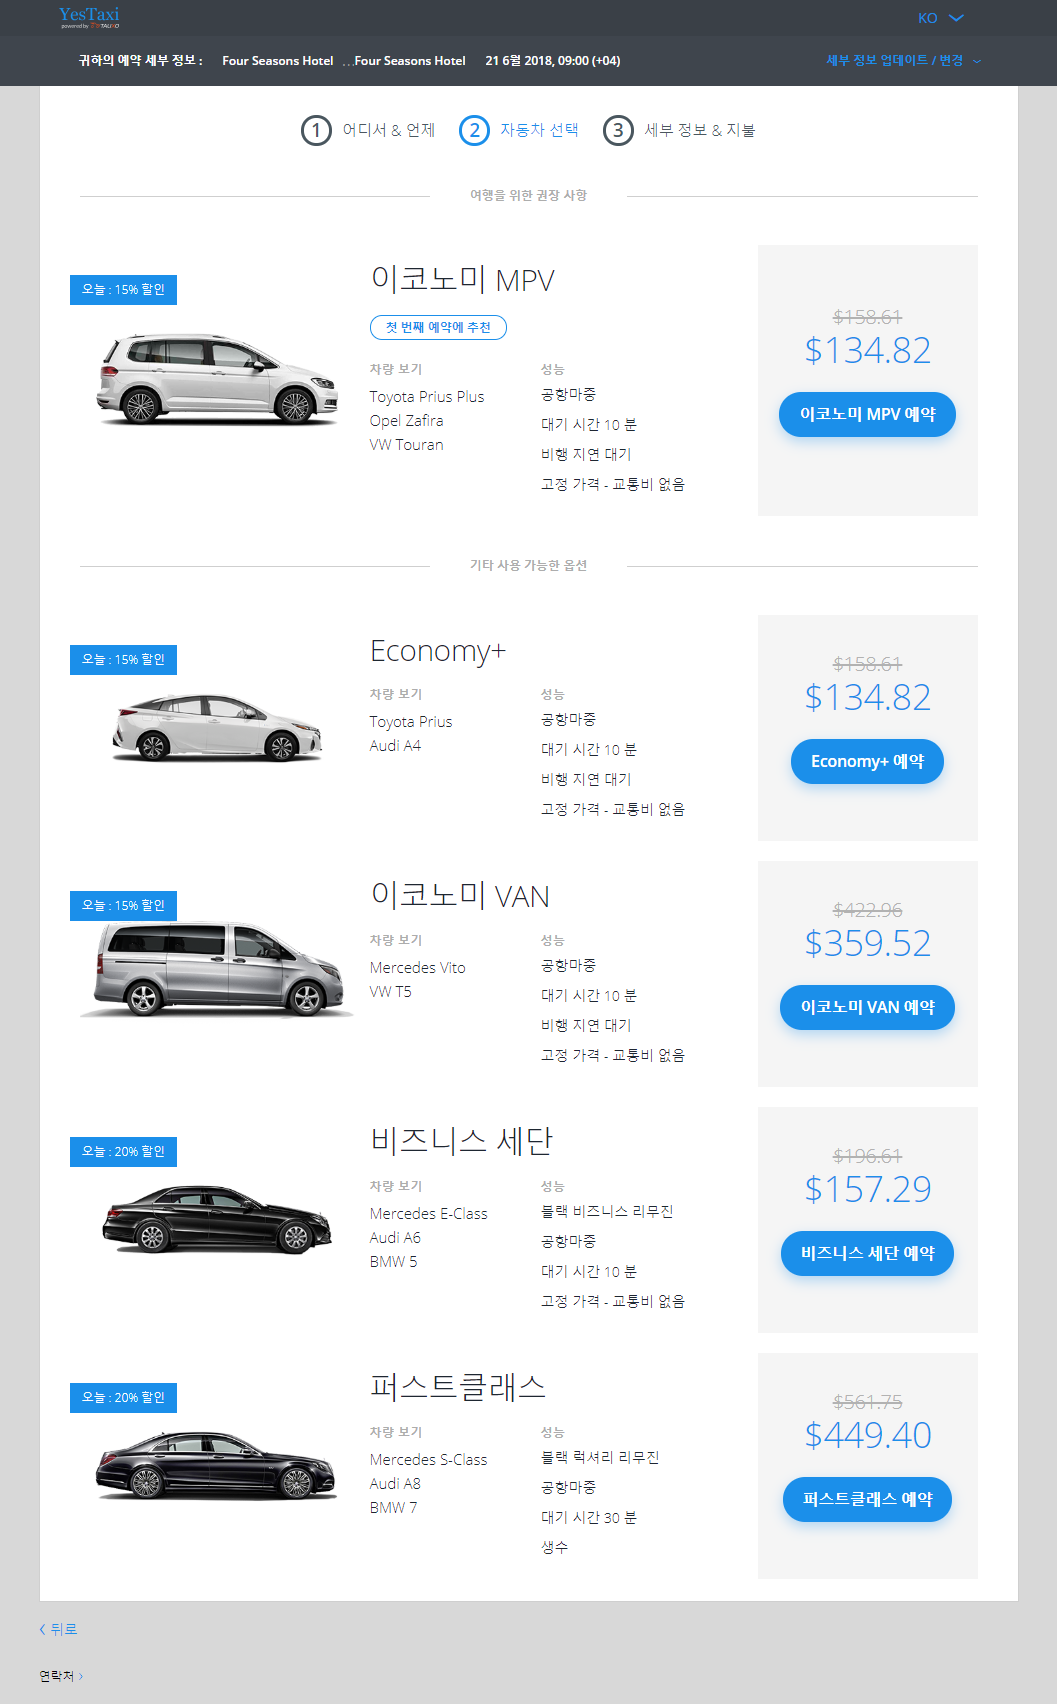Click the 첫 번째 예약에 추천 badge

click(438, 328)
